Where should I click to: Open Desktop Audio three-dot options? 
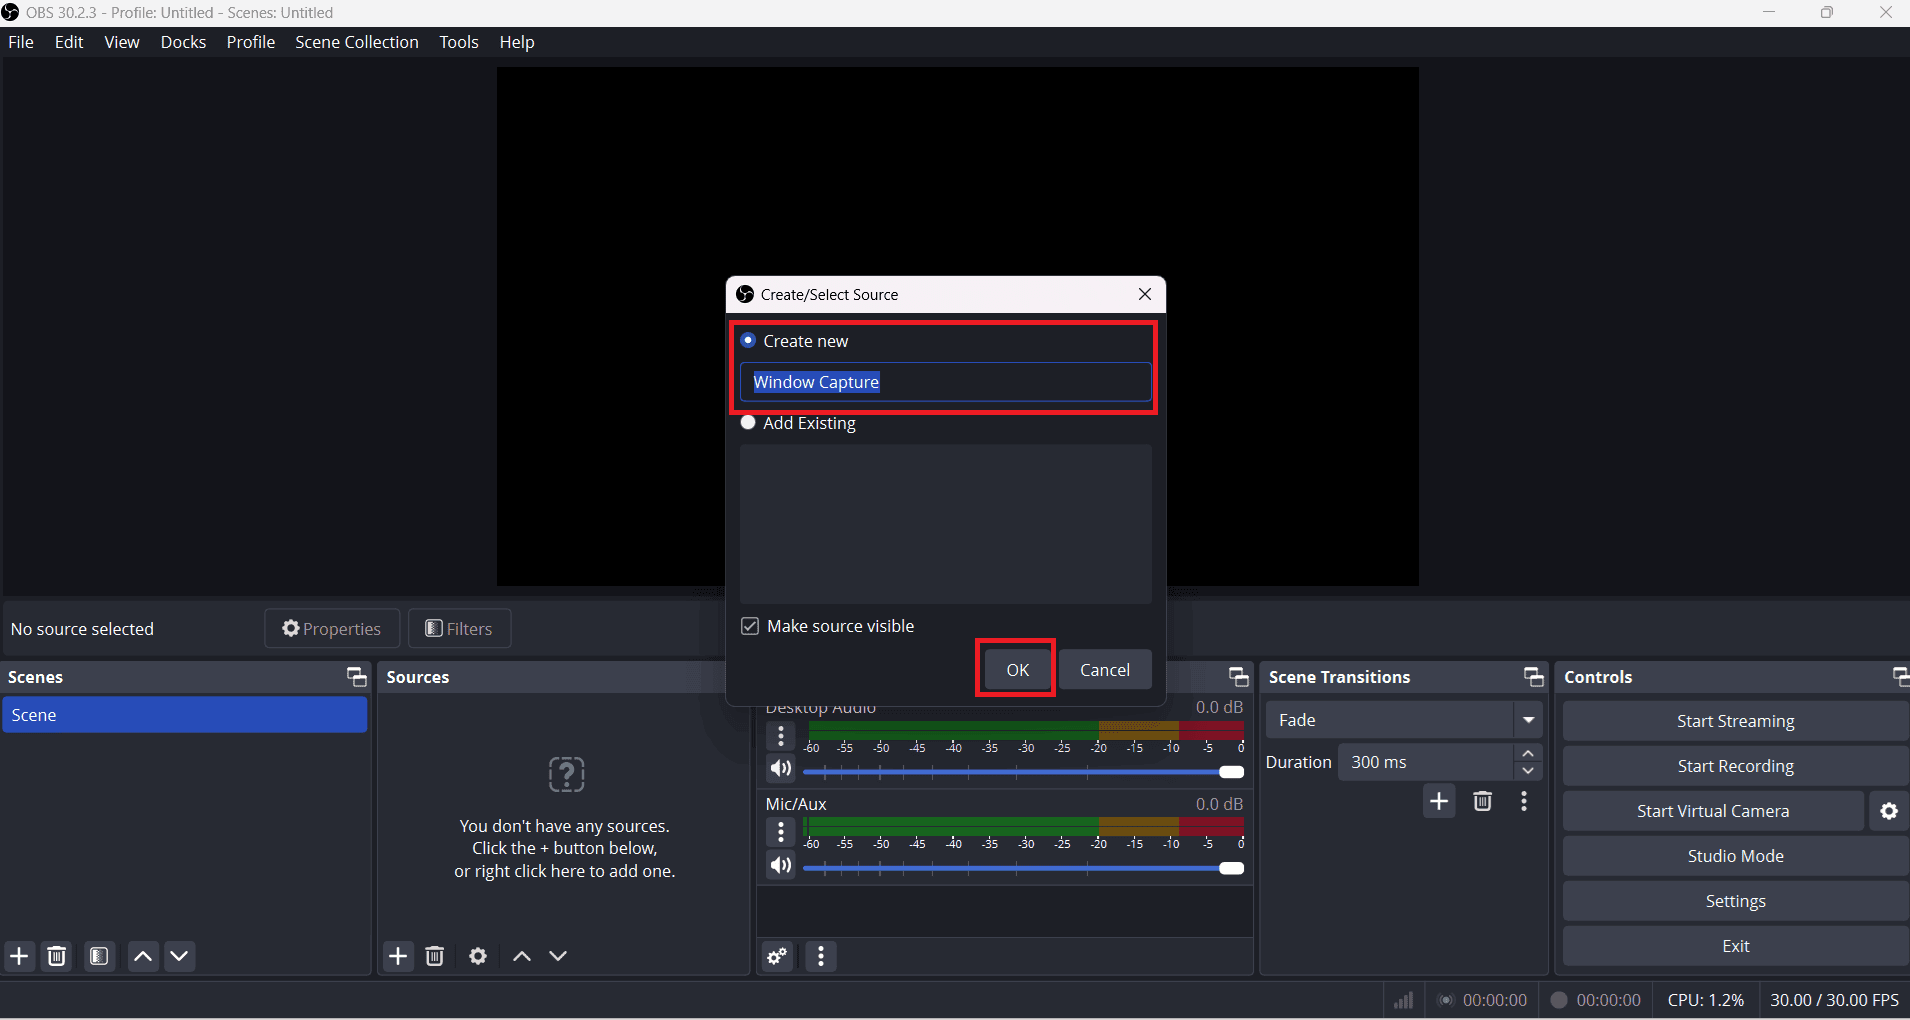781,736
